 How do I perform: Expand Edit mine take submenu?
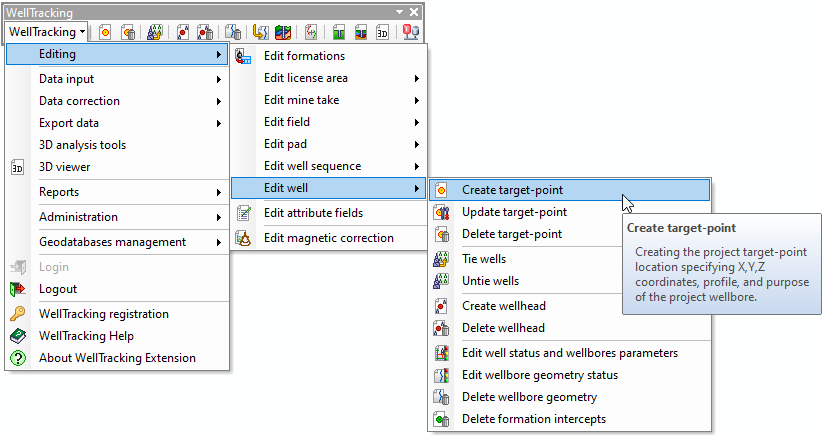[328, 100]
